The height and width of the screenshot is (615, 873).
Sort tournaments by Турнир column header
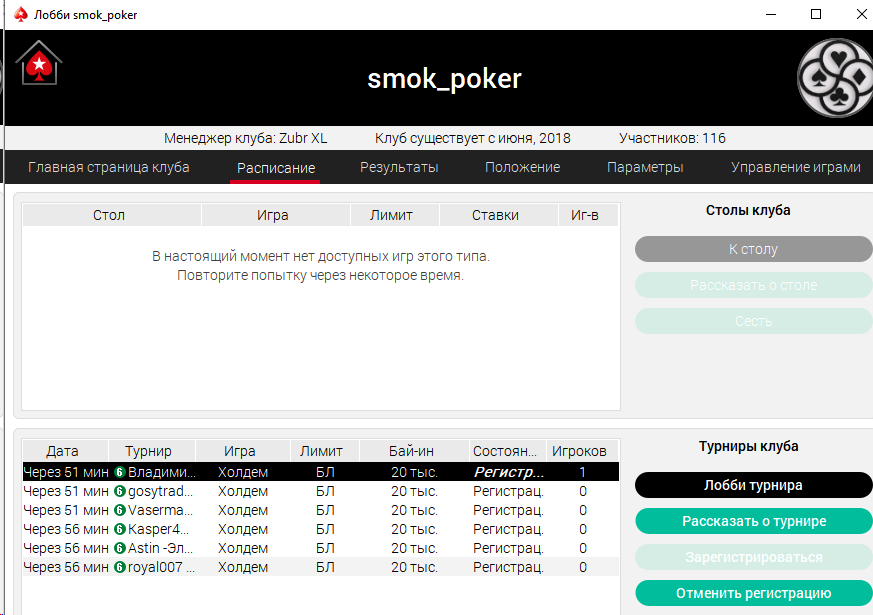pyautogui.click(x=152, y=451)
